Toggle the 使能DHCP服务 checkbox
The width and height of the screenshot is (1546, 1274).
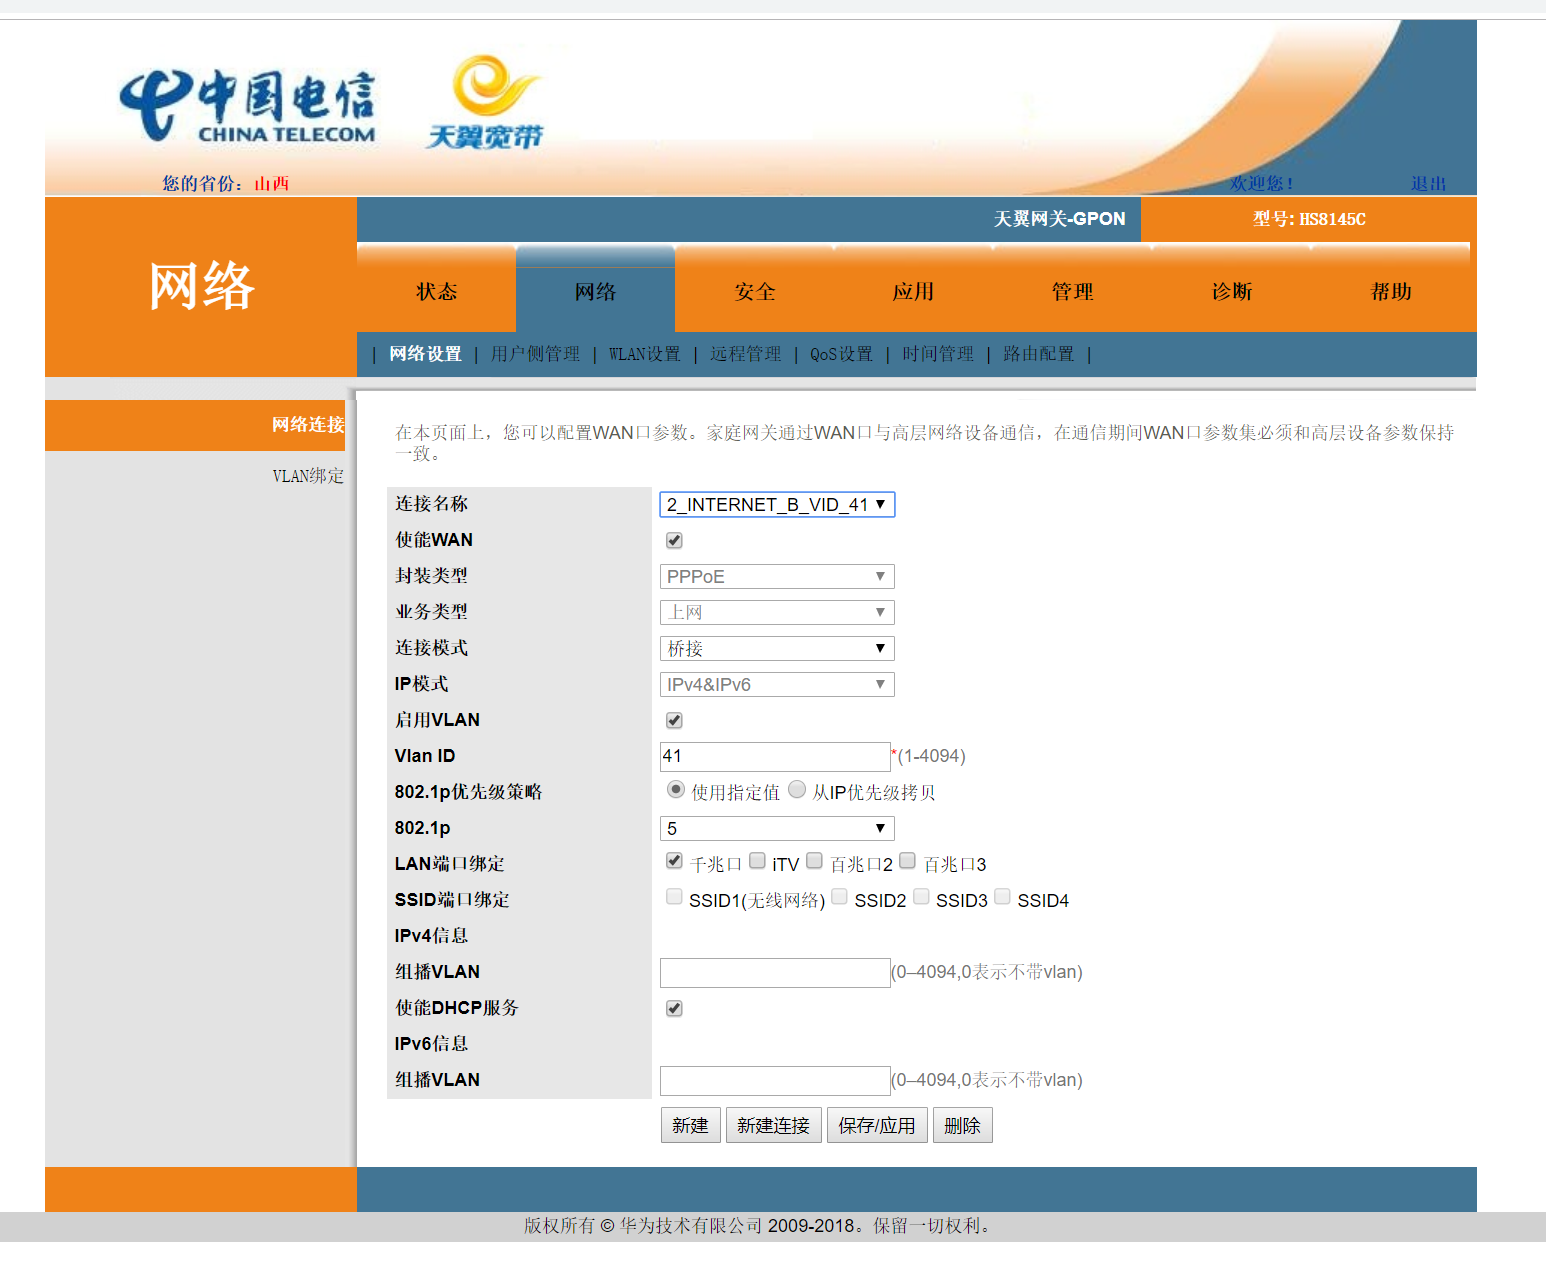click(x=674, y=1008)
